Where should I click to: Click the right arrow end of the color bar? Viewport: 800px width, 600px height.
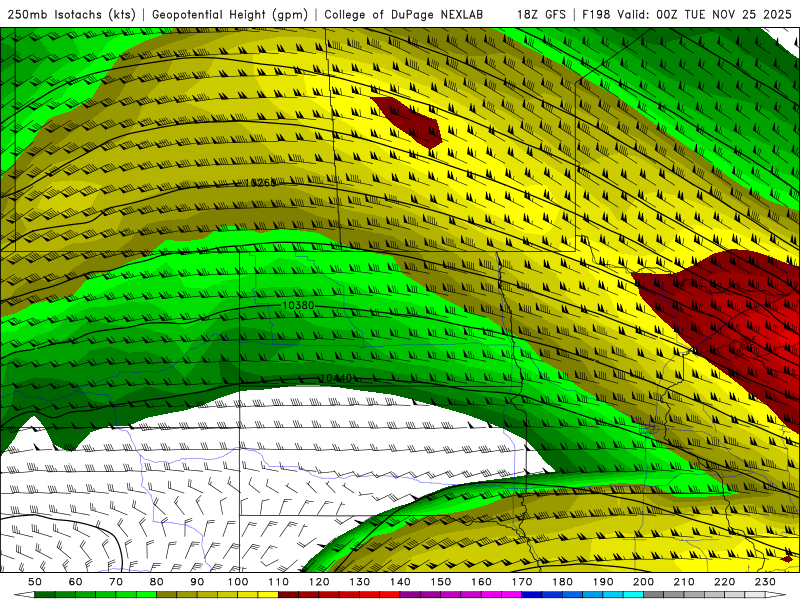[x=776, y=595]
